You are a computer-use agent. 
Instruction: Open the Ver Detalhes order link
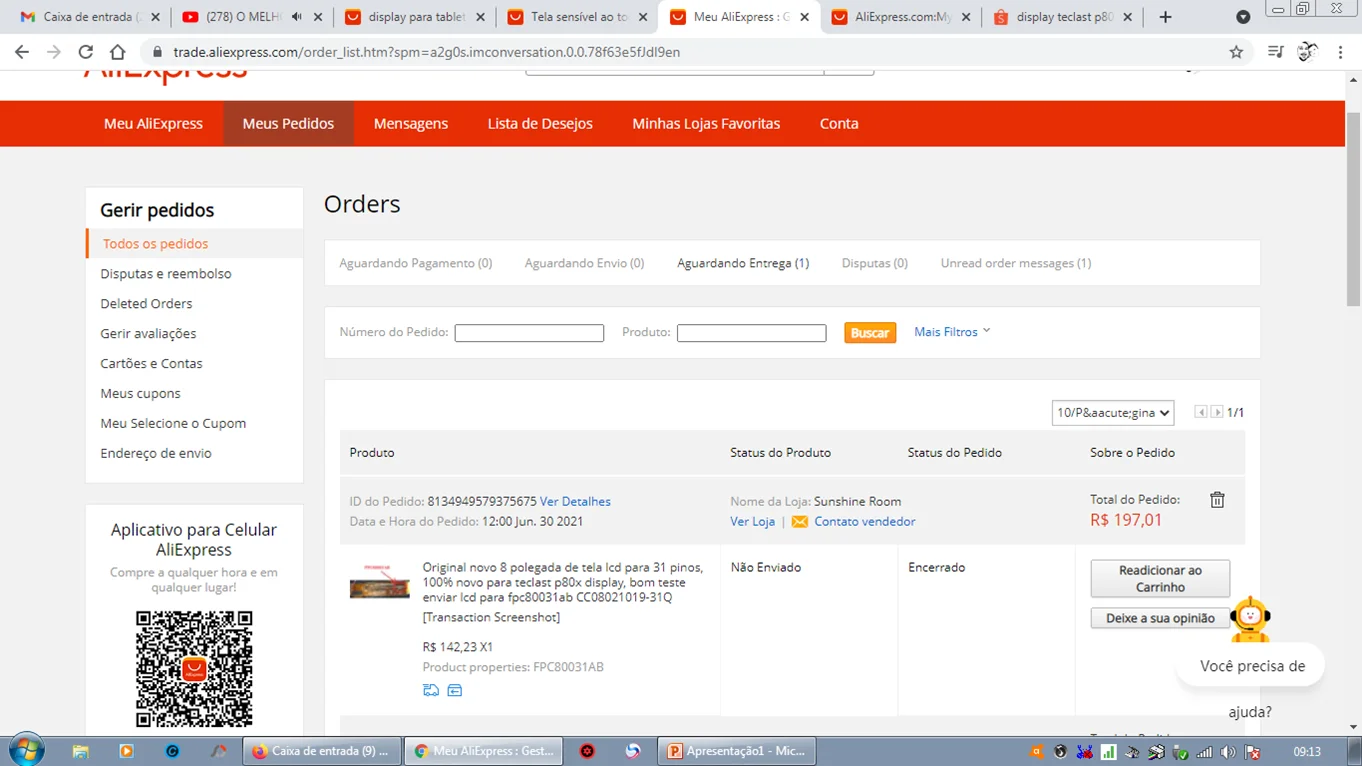click(575, 502)
